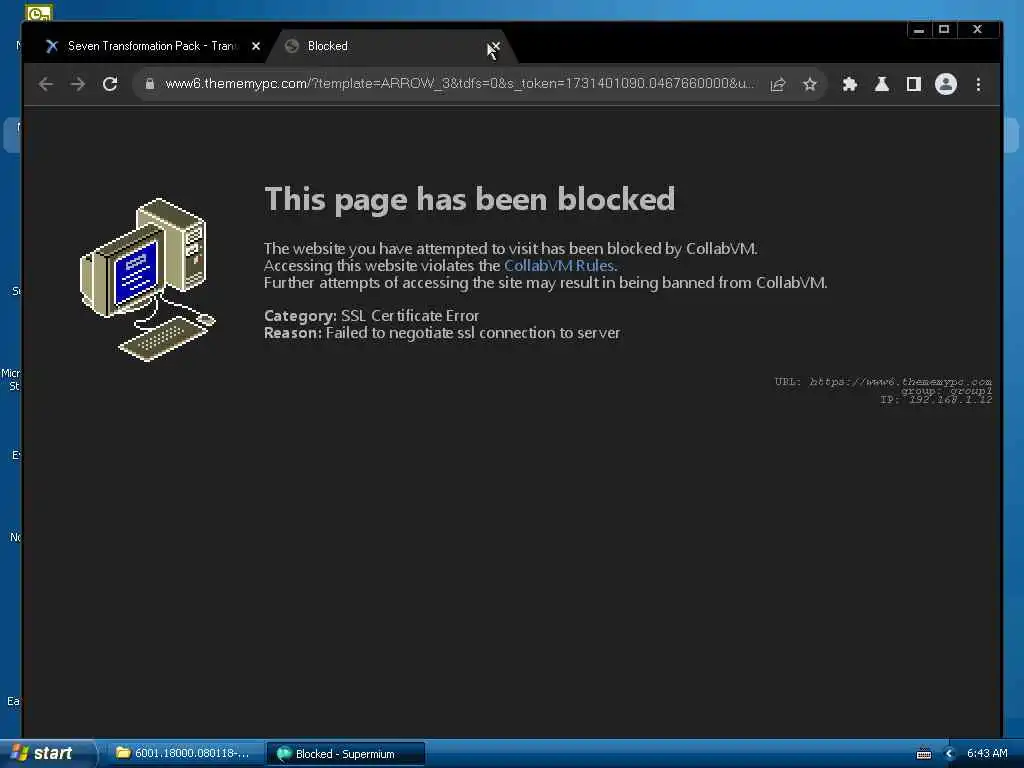
Task: Close the Blocked tab
Action: point(494,46)
